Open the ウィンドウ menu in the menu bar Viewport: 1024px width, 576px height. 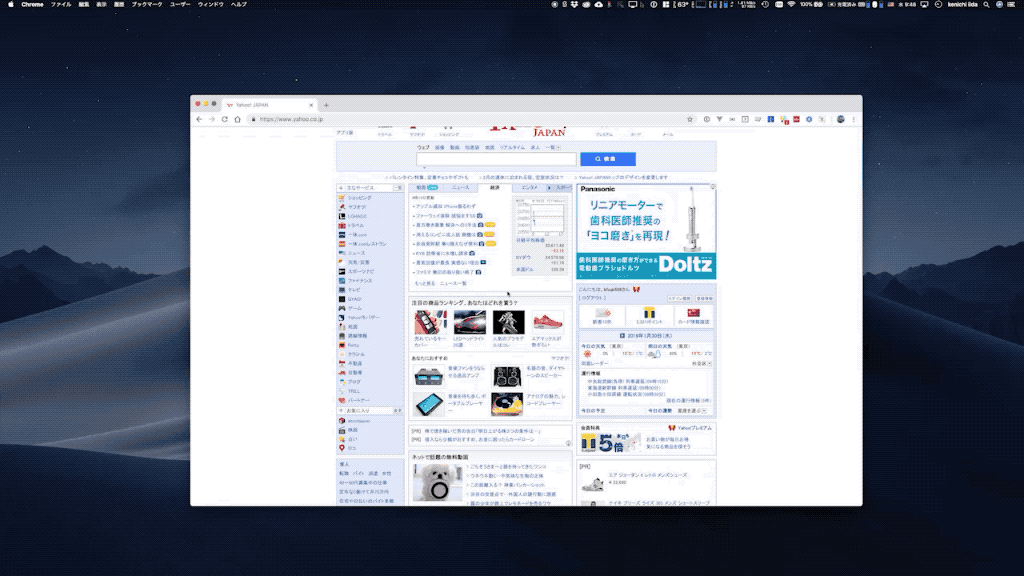[x=210, y=5]
